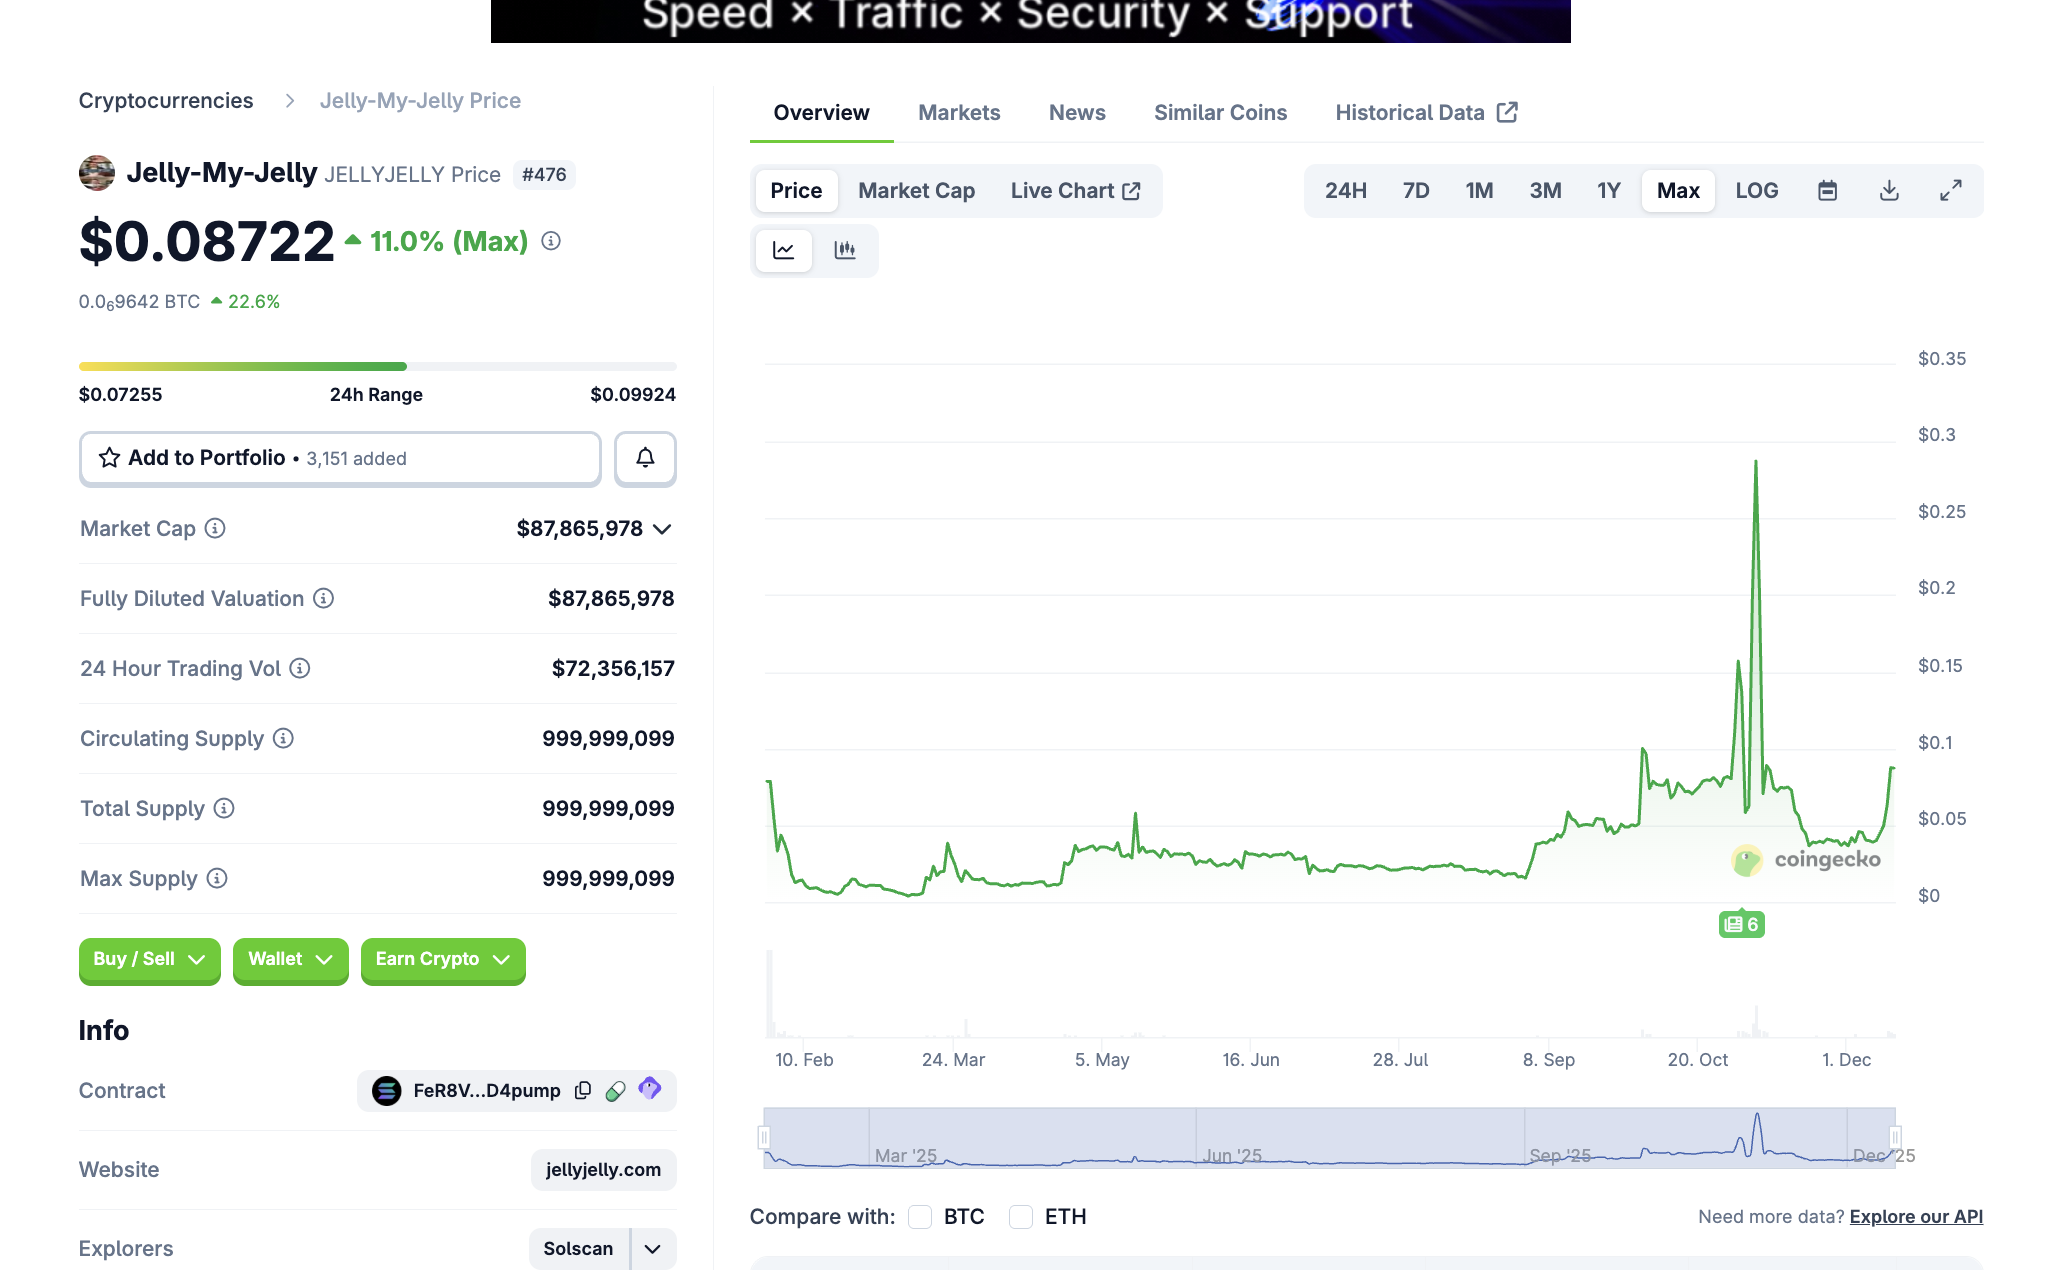This screenshot has width=2066, height=1270.
Task: Copy the contract address FeR8V...D4pump
Action: (x=583, y=1090)
